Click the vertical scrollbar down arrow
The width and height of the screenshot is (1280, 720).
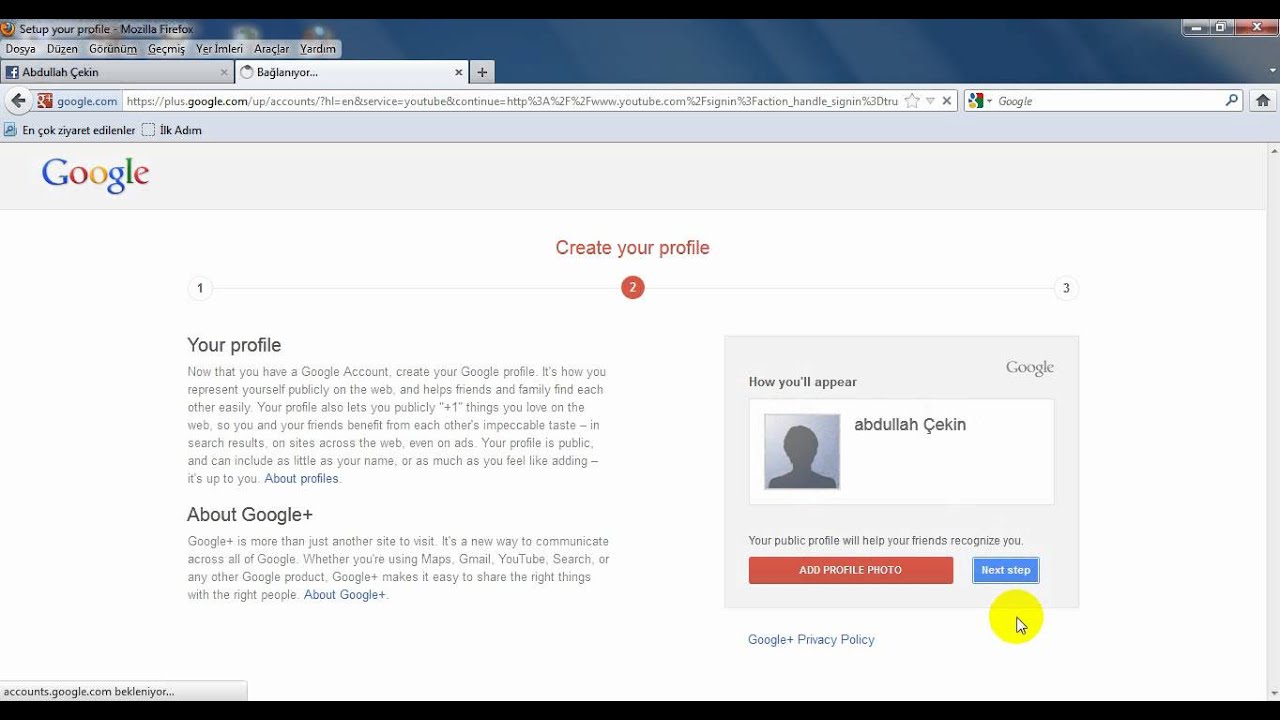tap(1273, 693)
